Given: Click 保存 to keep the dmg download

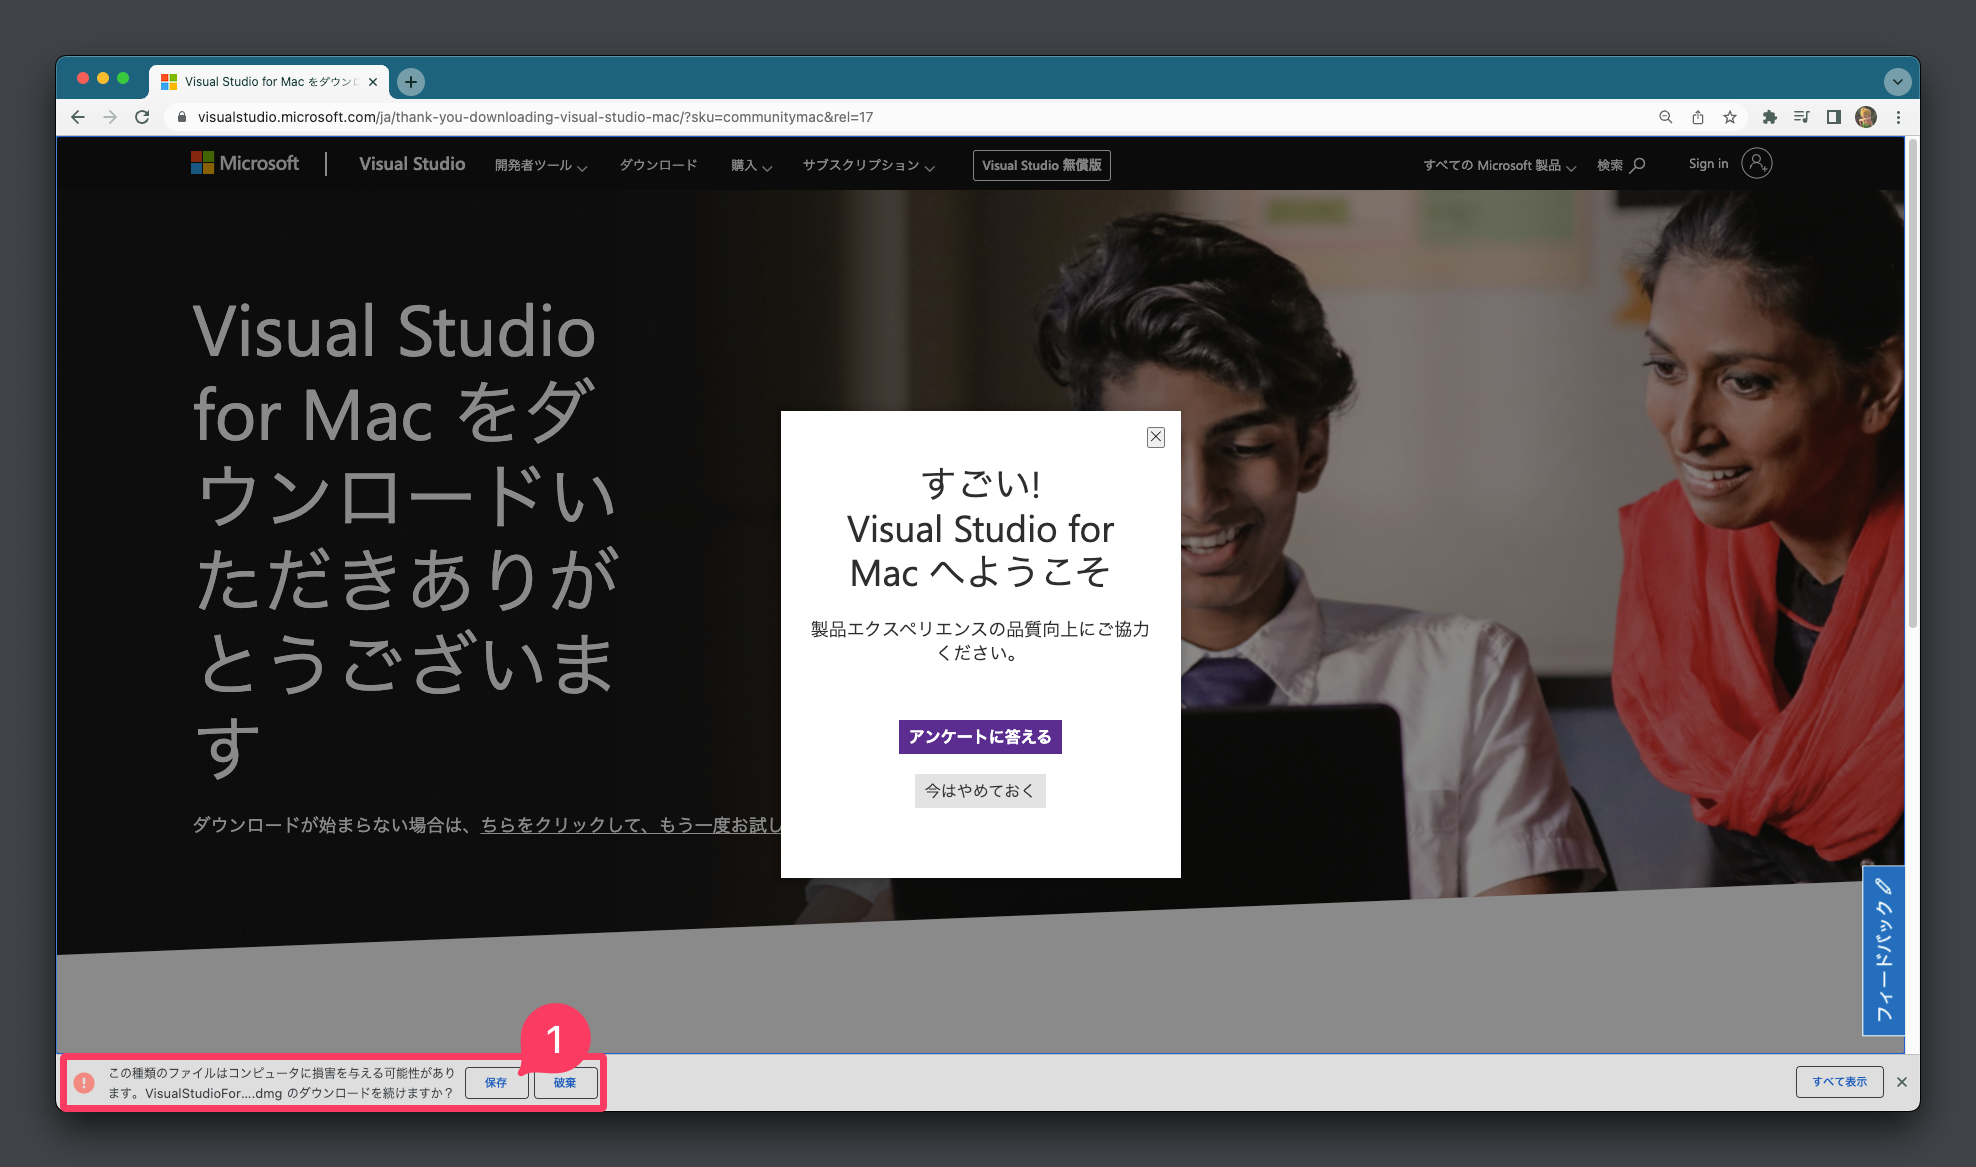Looking at the screenshot, I should (496, 1082).
